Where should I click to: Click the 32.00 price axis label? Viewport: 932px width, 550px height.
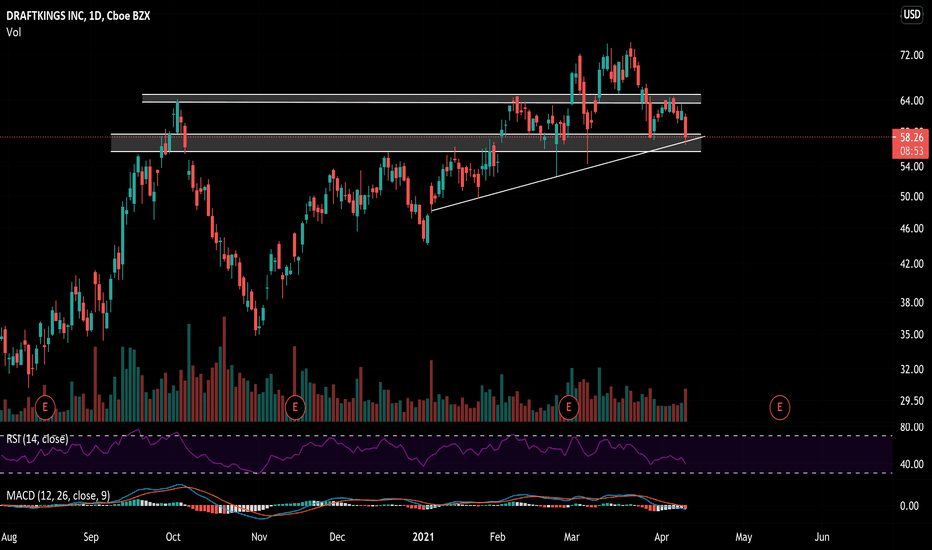tap(912, 370)
